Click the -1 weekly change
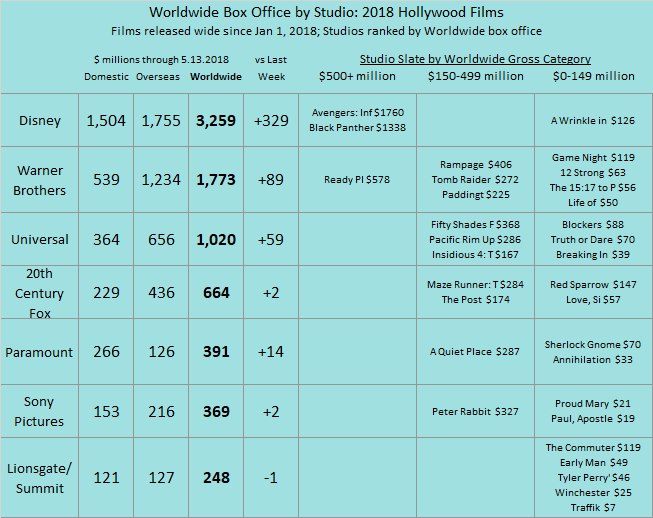 point(271,478)
